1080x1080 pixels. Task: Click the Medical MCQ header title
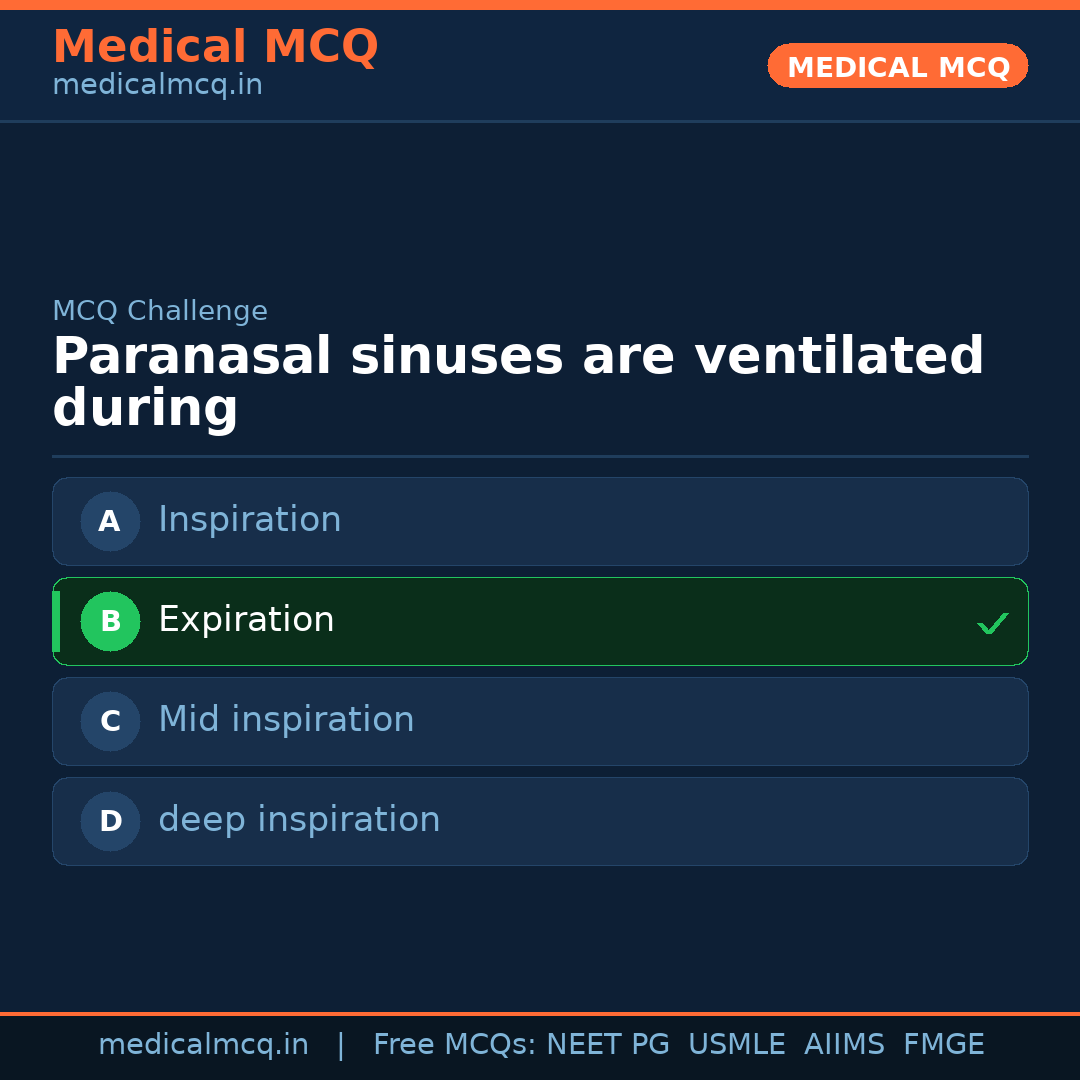215,47
